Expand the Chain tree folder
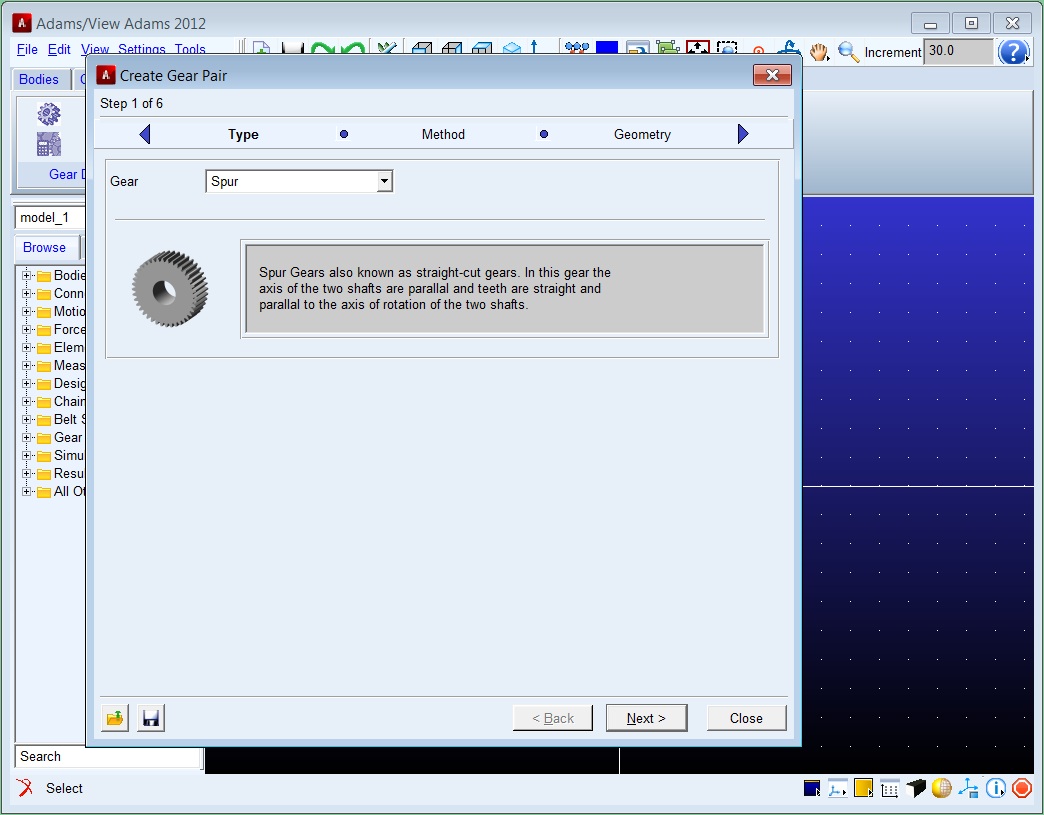 [x=27, y=401]
